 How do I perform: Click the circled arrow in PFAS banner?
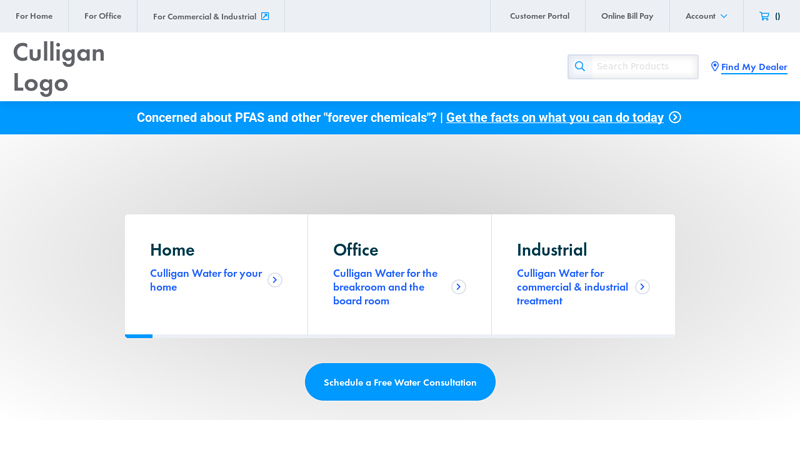(675, 117)
